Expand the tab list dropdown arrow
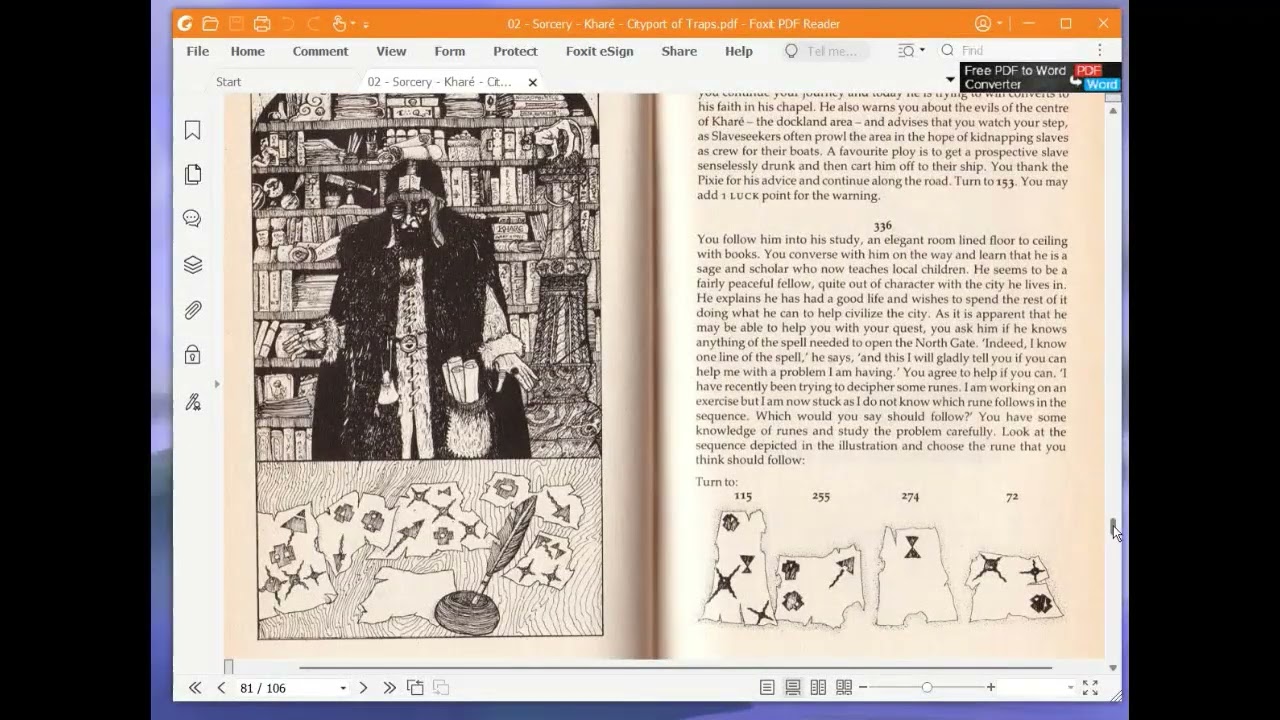1280x720 pixels. (x=950, y=79)
